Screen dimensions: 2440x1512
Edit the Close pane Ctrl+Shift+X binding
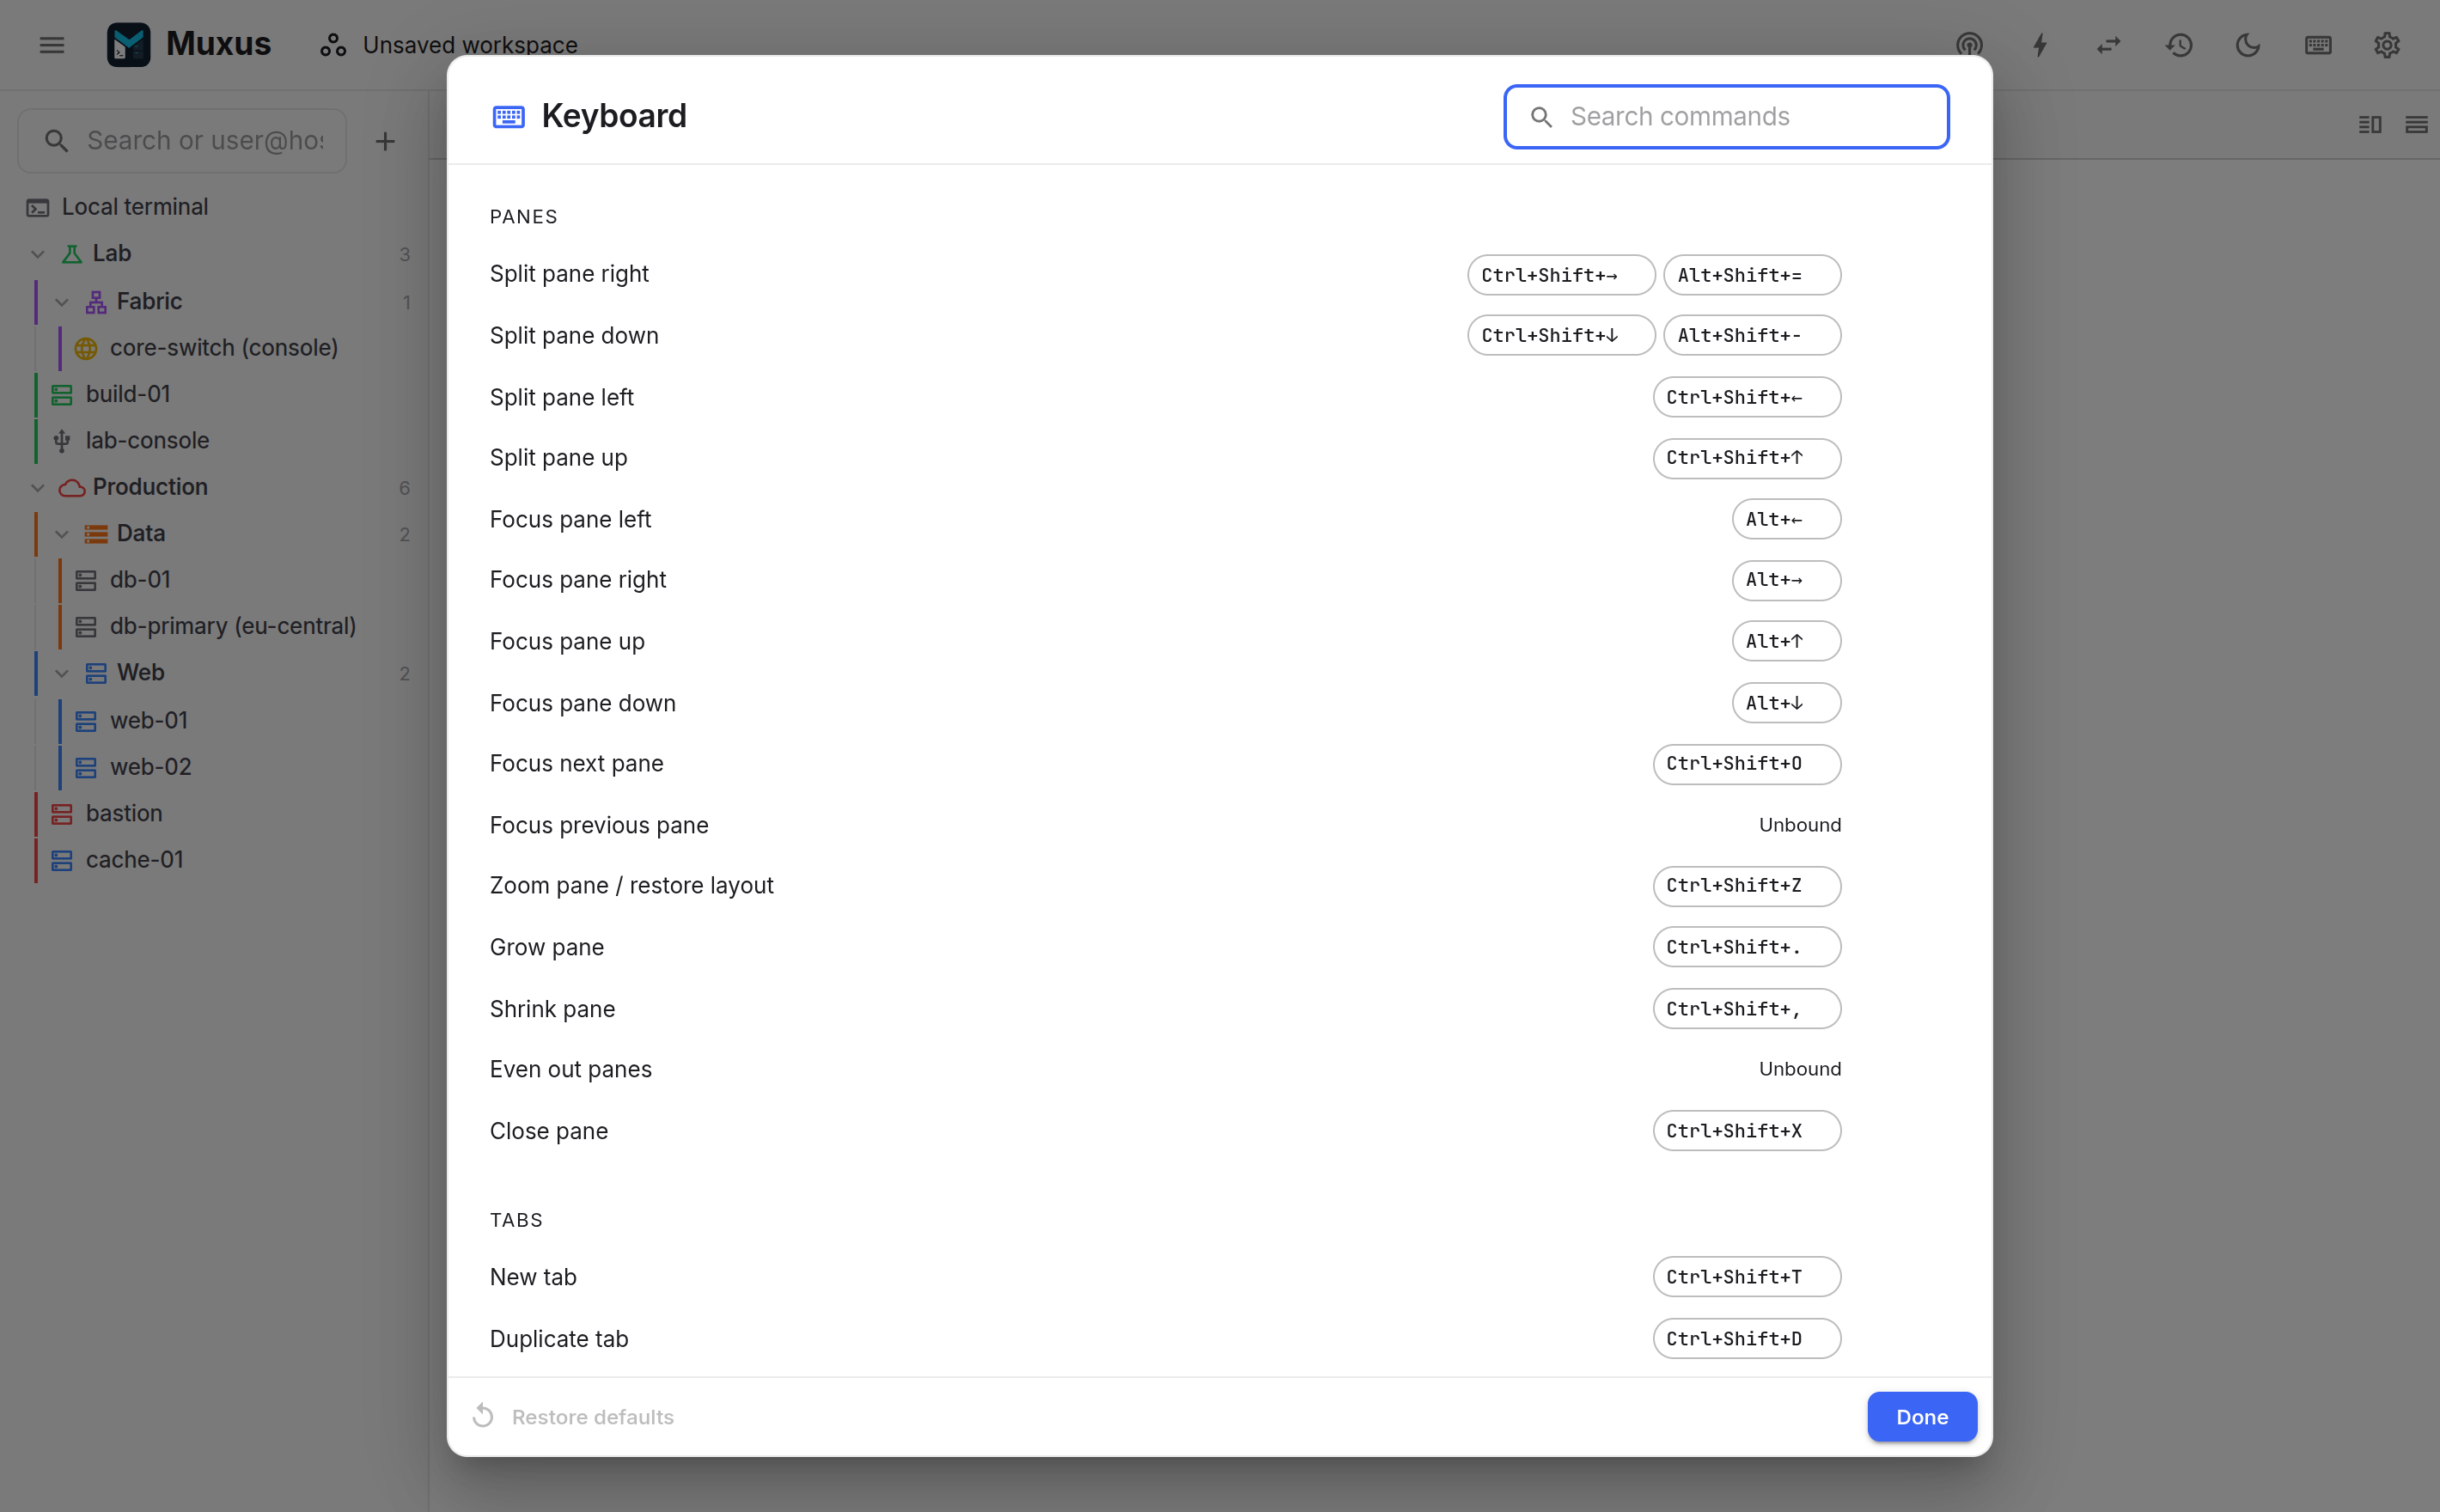pos(1747,1131)
